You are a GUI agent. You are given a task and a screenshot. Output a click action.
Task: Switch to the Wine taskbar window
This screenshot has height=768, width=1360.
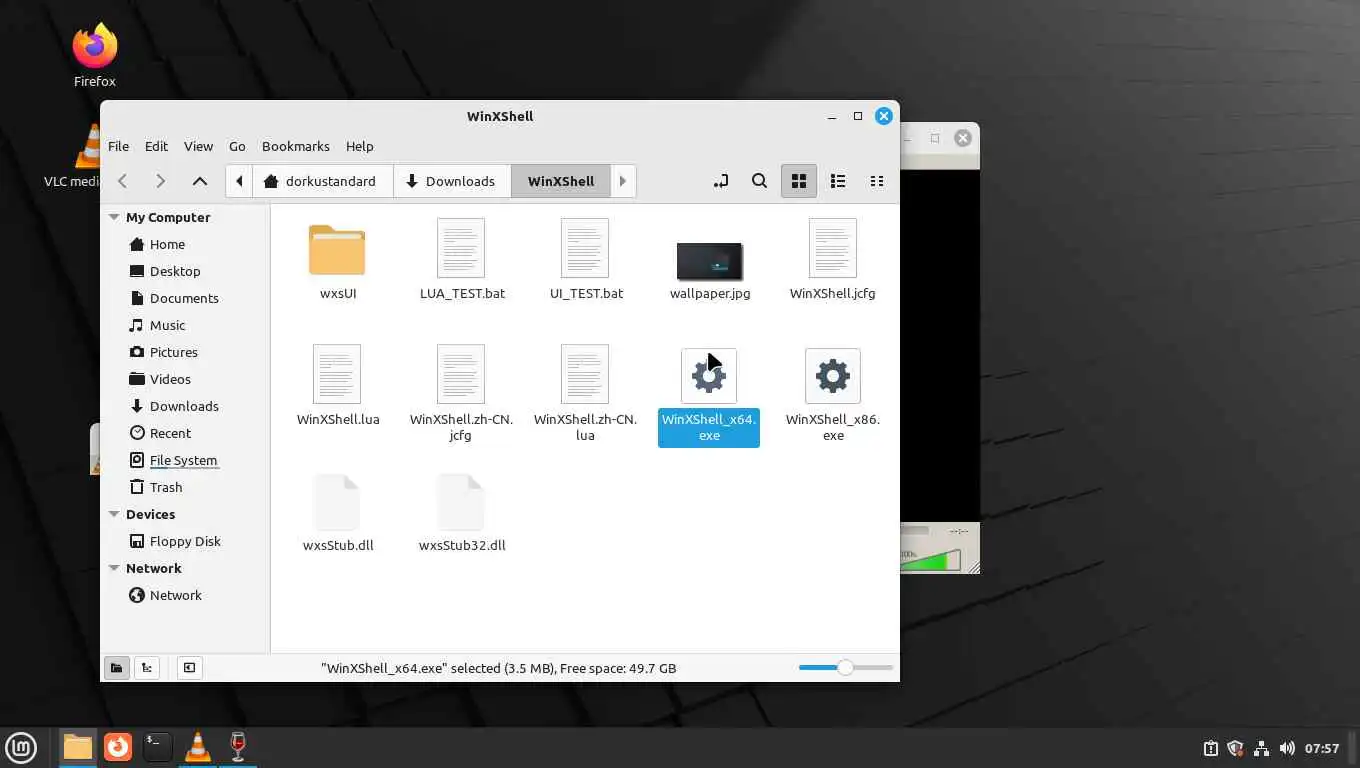pyautogui.click(x=238, y=747)
